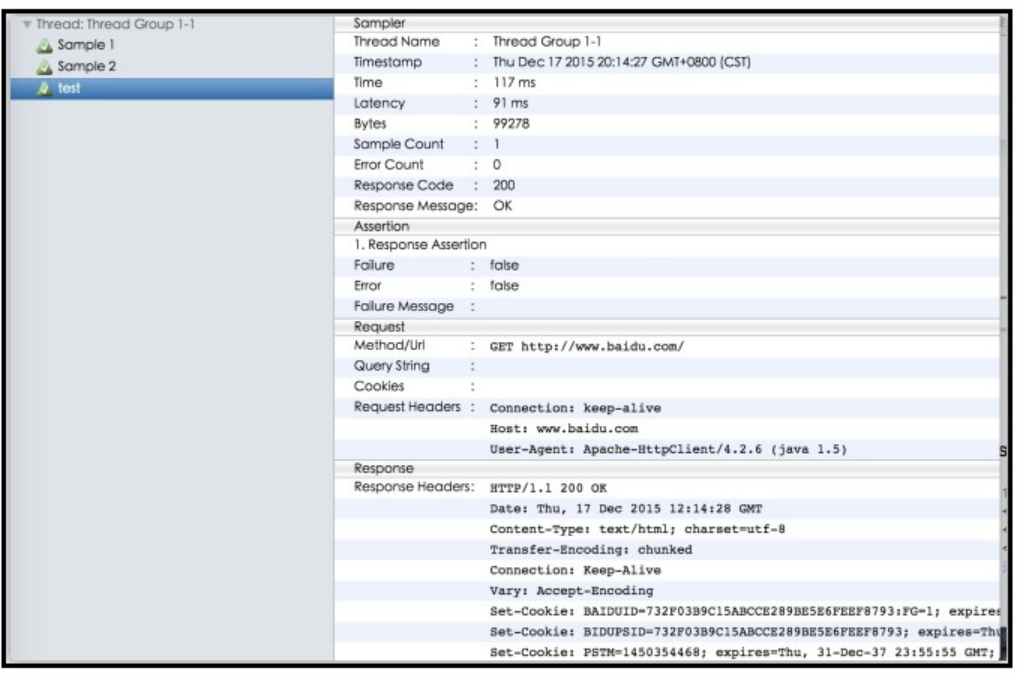Viewport: 1020px width, 674px height.
Task: Click the Thread Name value Thread Group 1-1
Action: [546, 42]
